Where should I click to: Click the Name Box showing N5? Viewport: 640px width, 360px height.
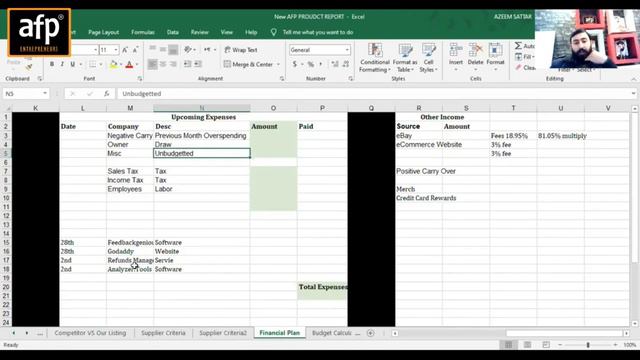click(x=22, y=94)
